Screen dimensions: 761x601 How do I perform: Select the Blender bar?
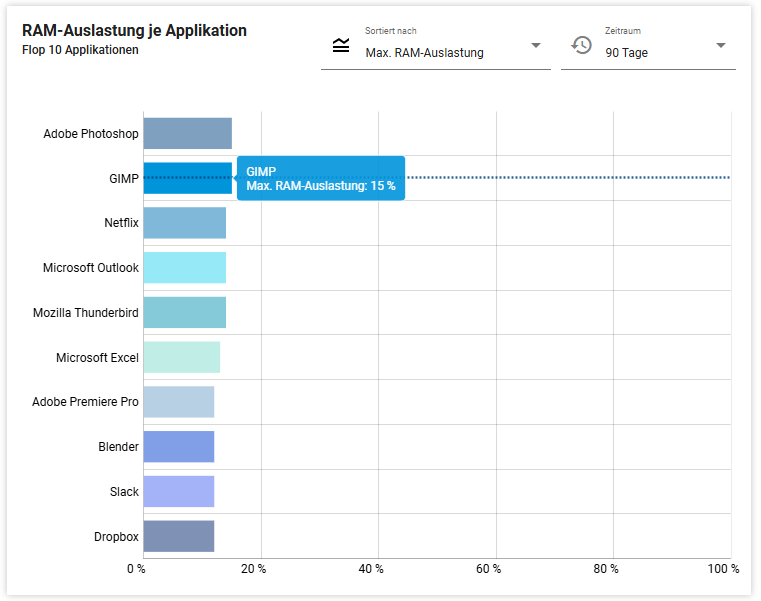pos(178,447)
